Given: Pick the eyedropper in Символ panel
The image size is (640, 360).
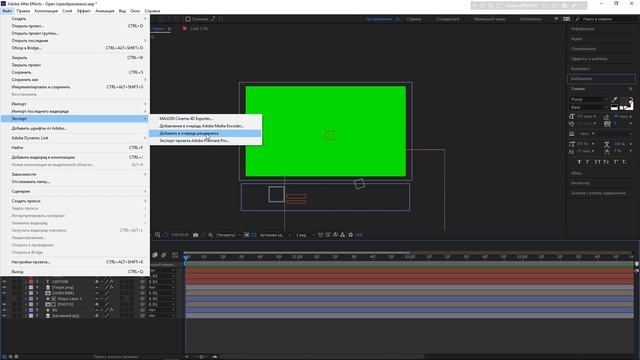Looking at the screenshot, I should pos(614,99).
